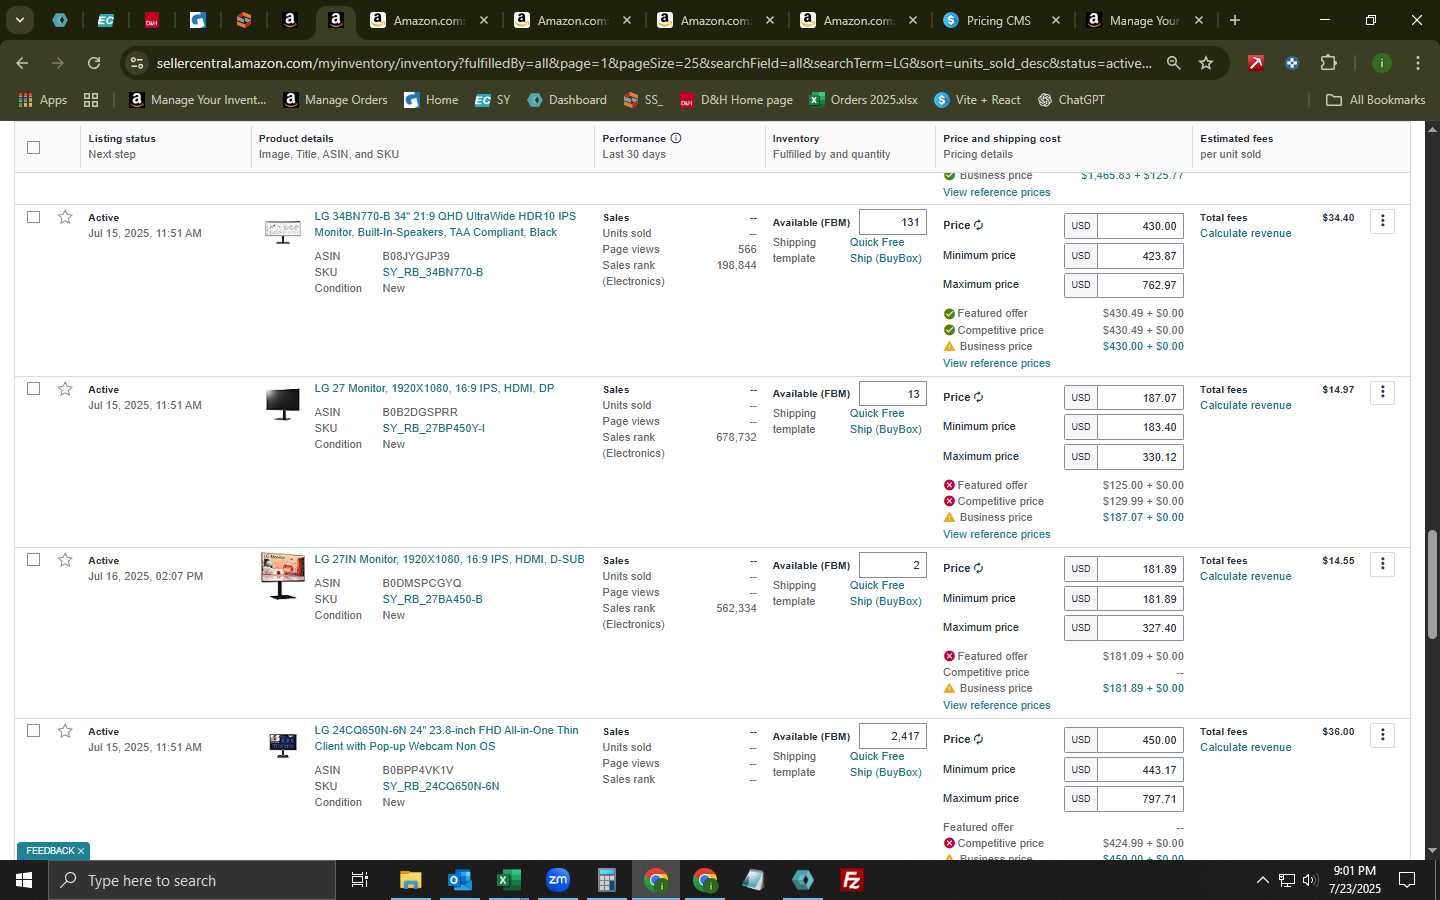Click zoom magnifier icon in address bar

tap(1173, 63)
